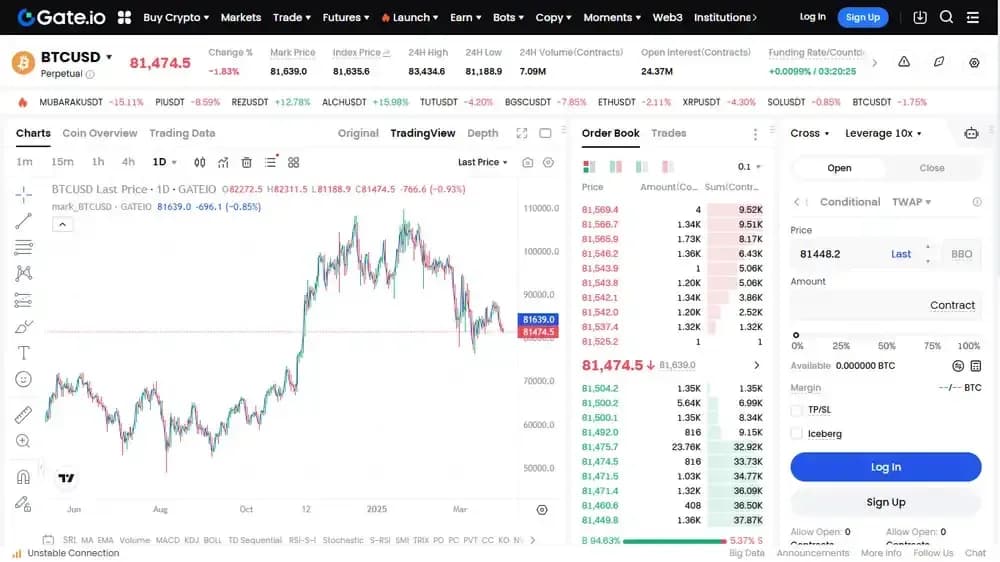Select the third order book view icon
Screen dimensions: 1000x562
click(x=642, y=167)
